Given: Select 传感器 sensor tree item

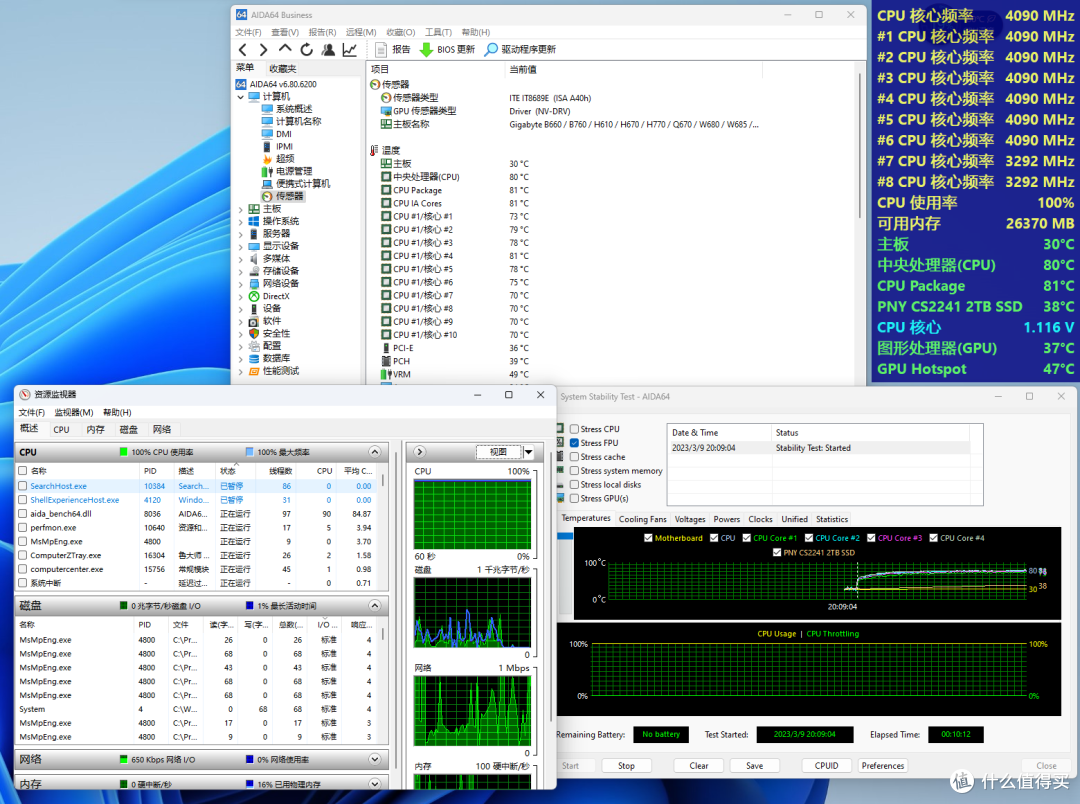Looking at the screenshot, I should pos(283,196).
